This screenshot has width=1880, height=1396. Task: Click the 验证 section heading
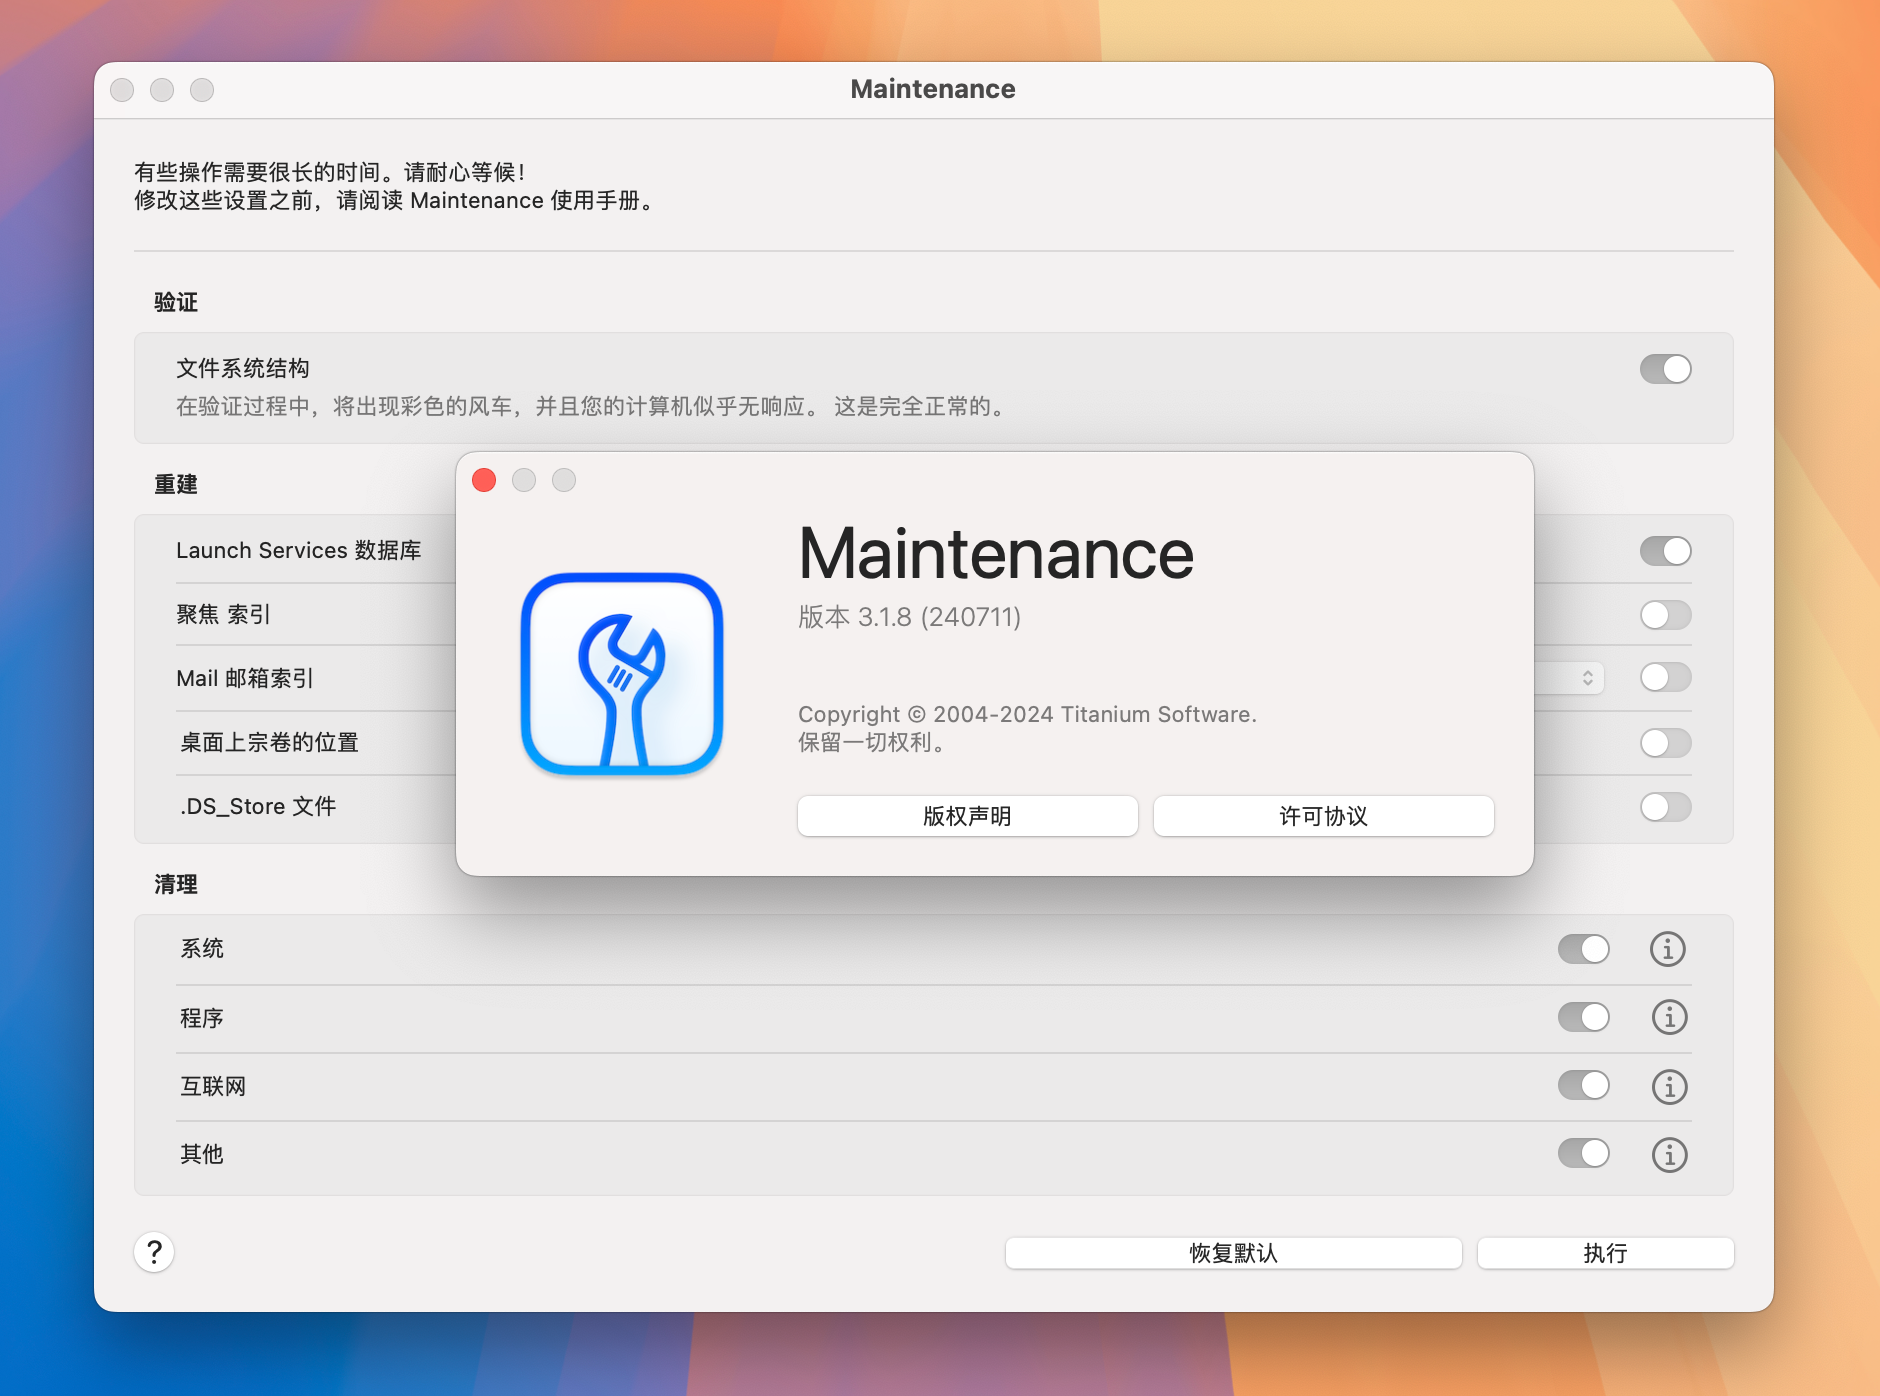(x=176, y=302)
